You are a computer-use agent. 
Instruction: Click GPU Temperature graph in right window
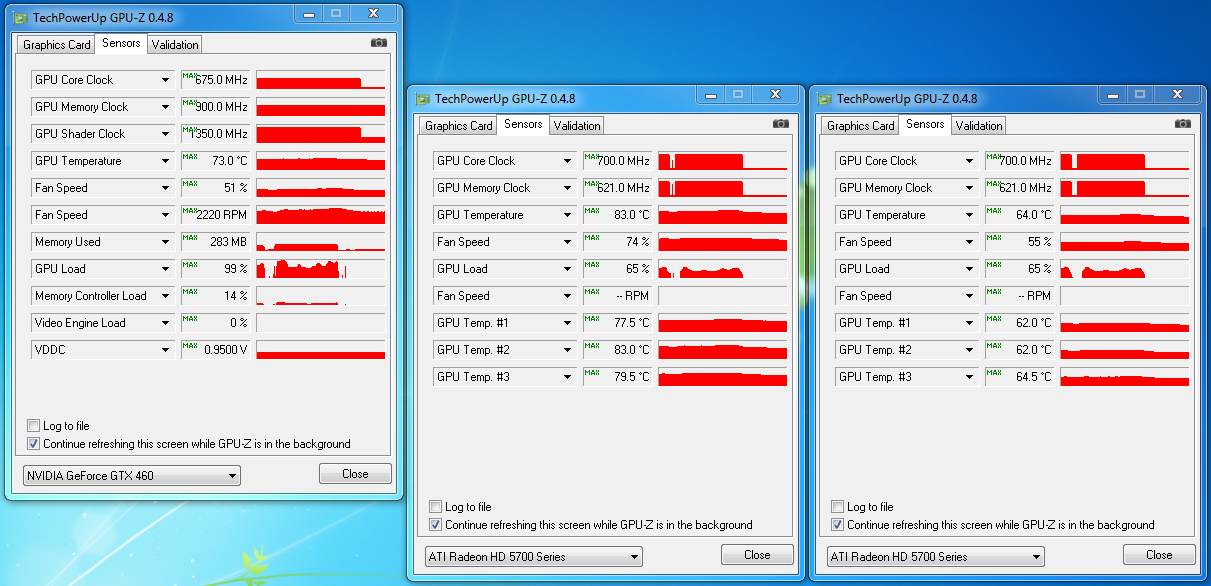pos(1125,215)
